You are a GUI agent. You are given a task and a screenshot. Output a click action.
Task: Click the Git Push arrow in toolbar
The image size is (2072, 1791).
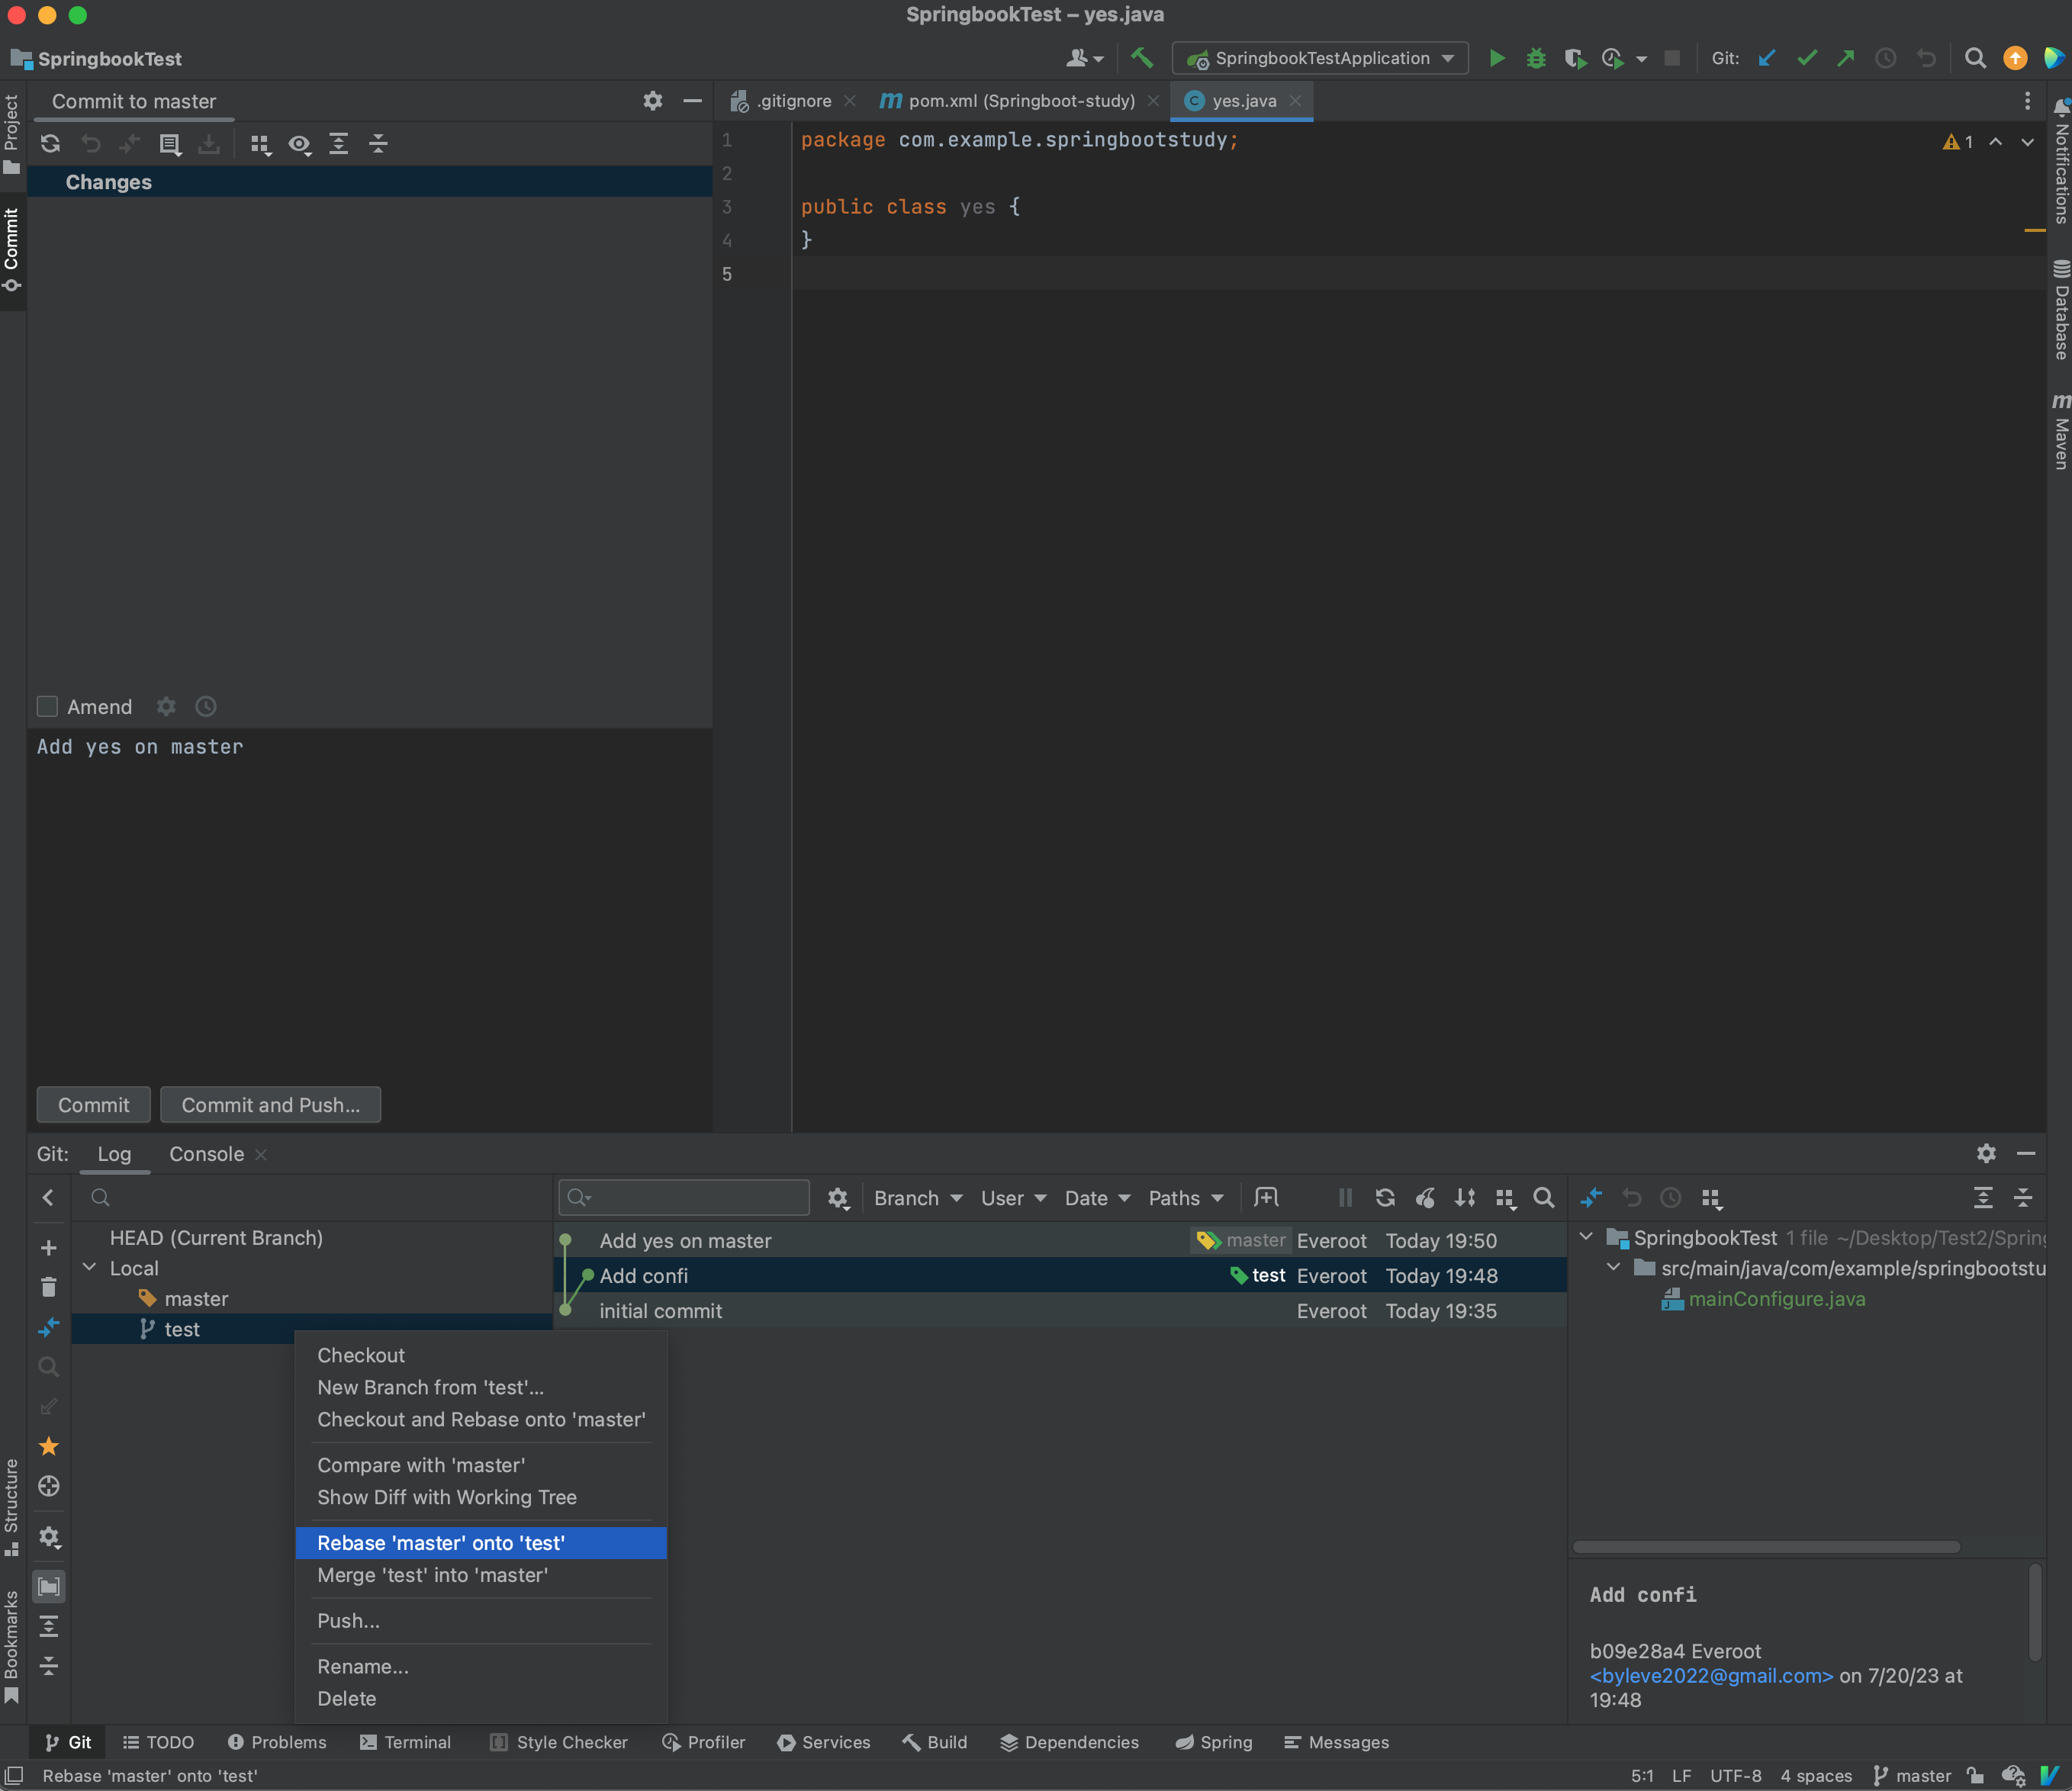(1845, 58)
